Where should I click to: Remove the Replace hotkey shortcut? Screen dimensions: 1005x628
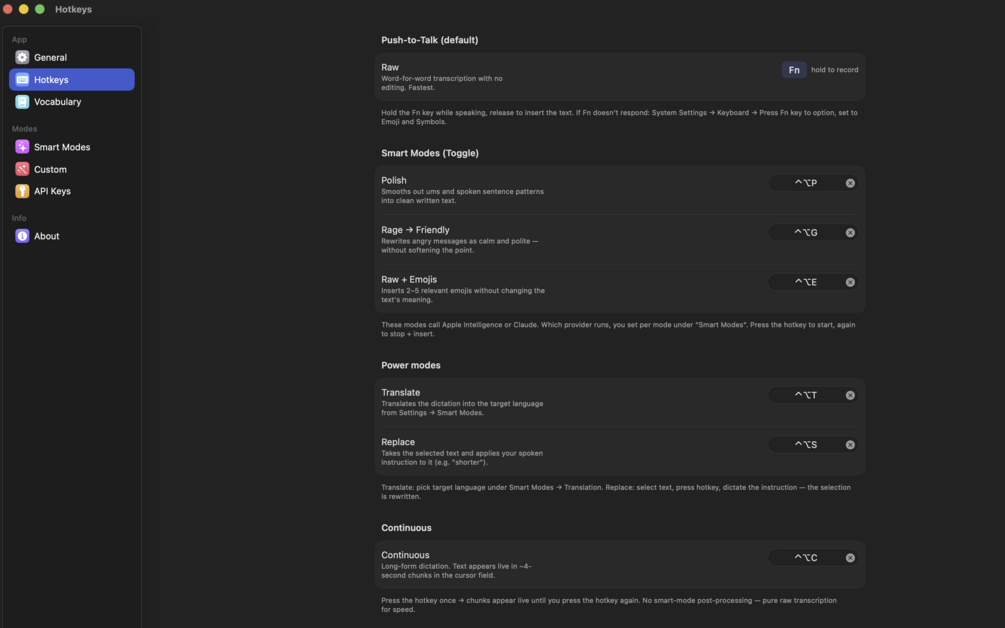click(x=850, y=445)
